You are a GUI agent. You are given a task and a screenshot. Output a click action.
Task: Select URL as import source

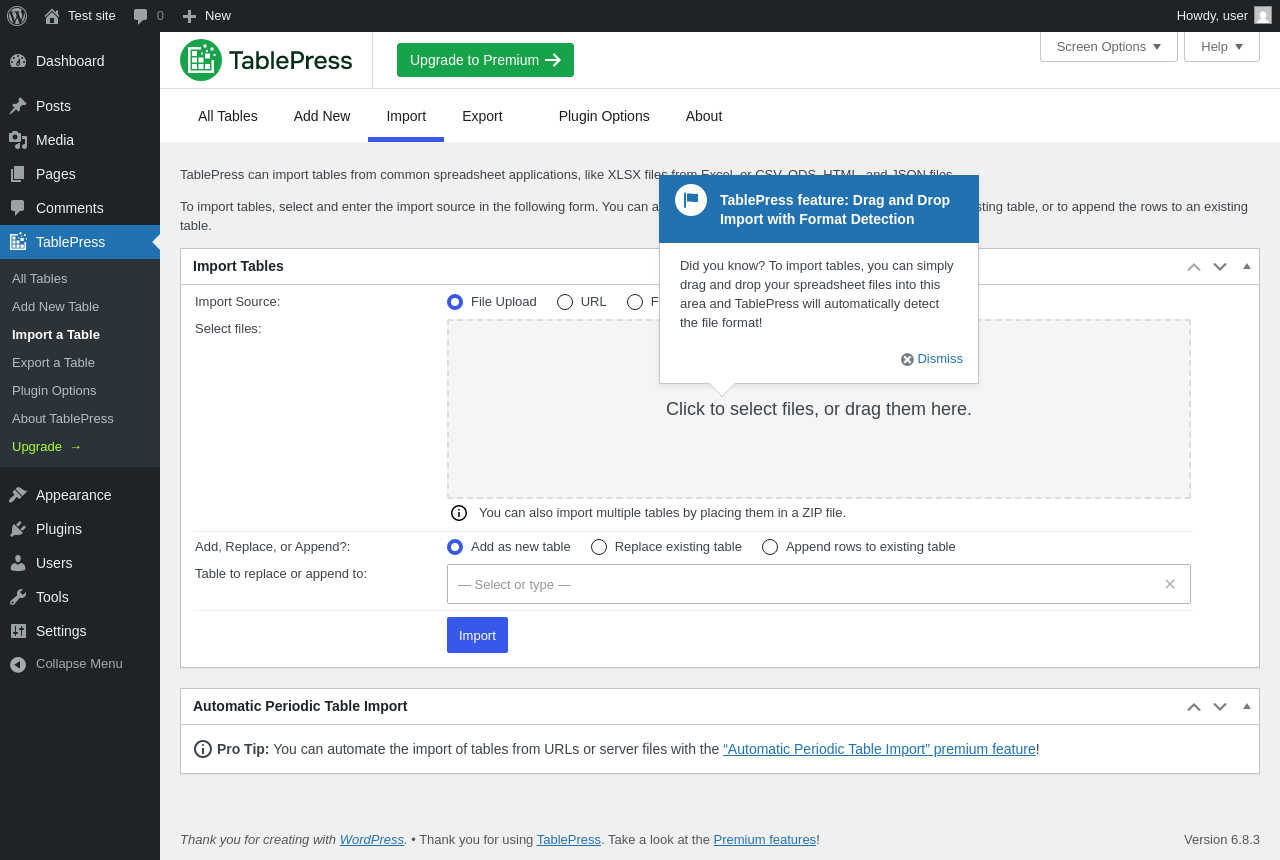tap(565, 302)
